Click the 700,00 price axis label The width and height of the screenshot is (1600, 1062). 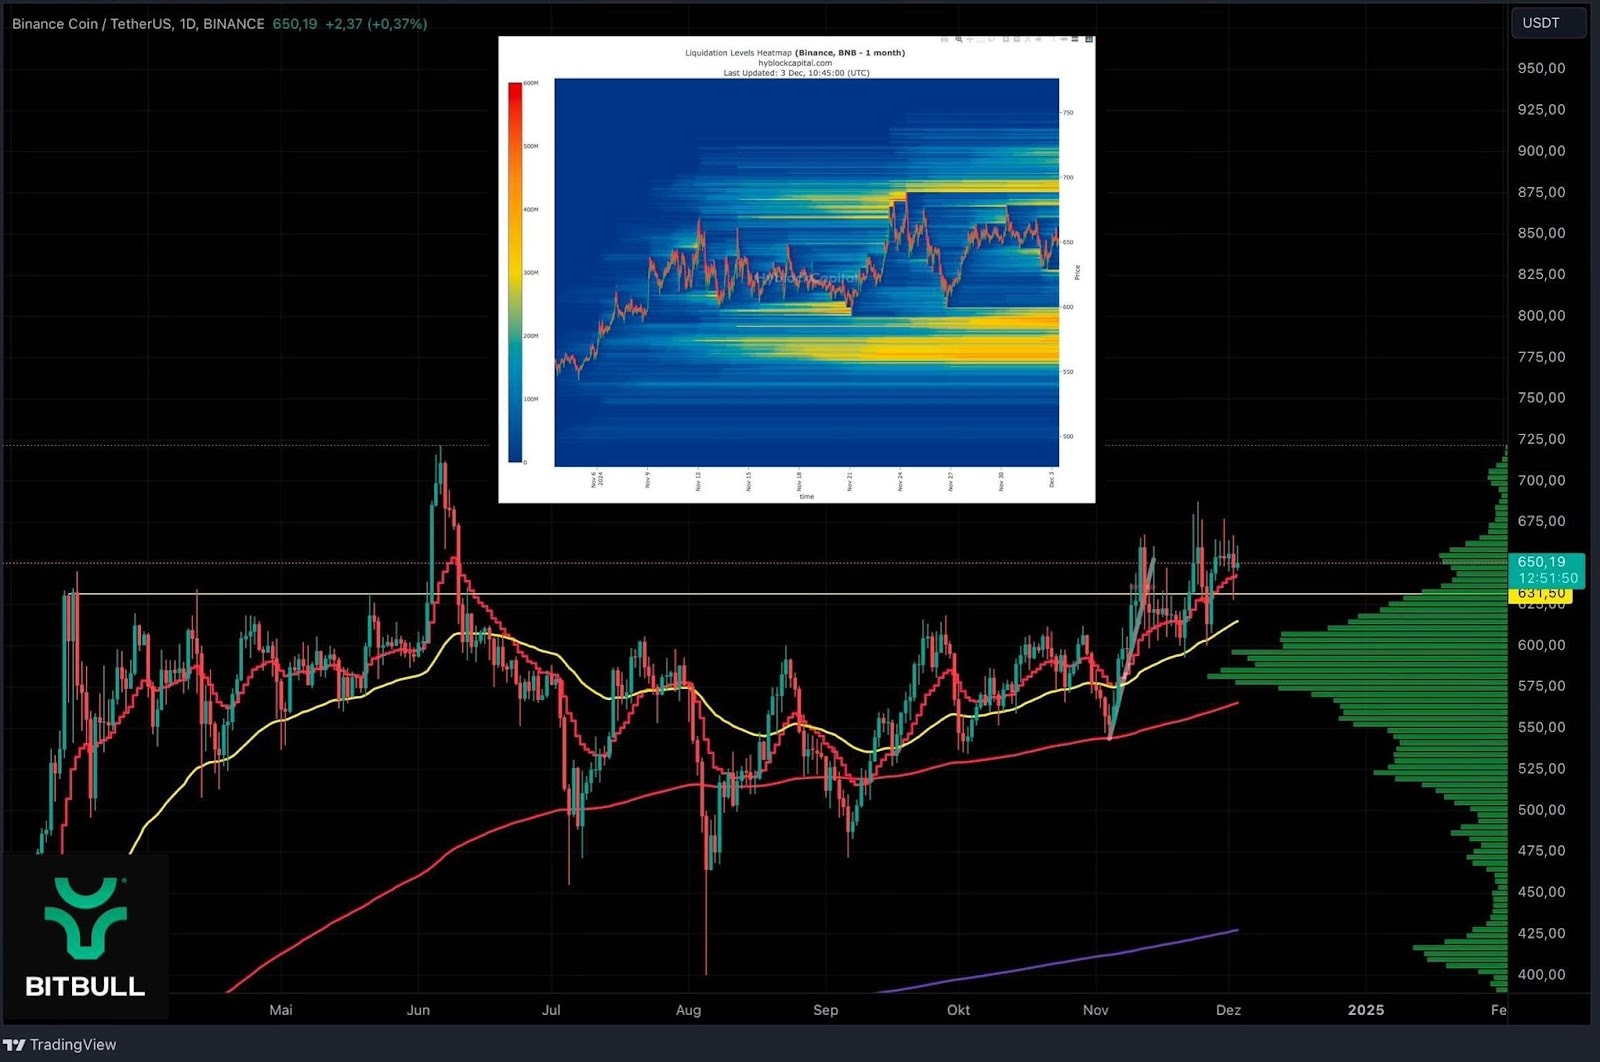(1541, 480)
